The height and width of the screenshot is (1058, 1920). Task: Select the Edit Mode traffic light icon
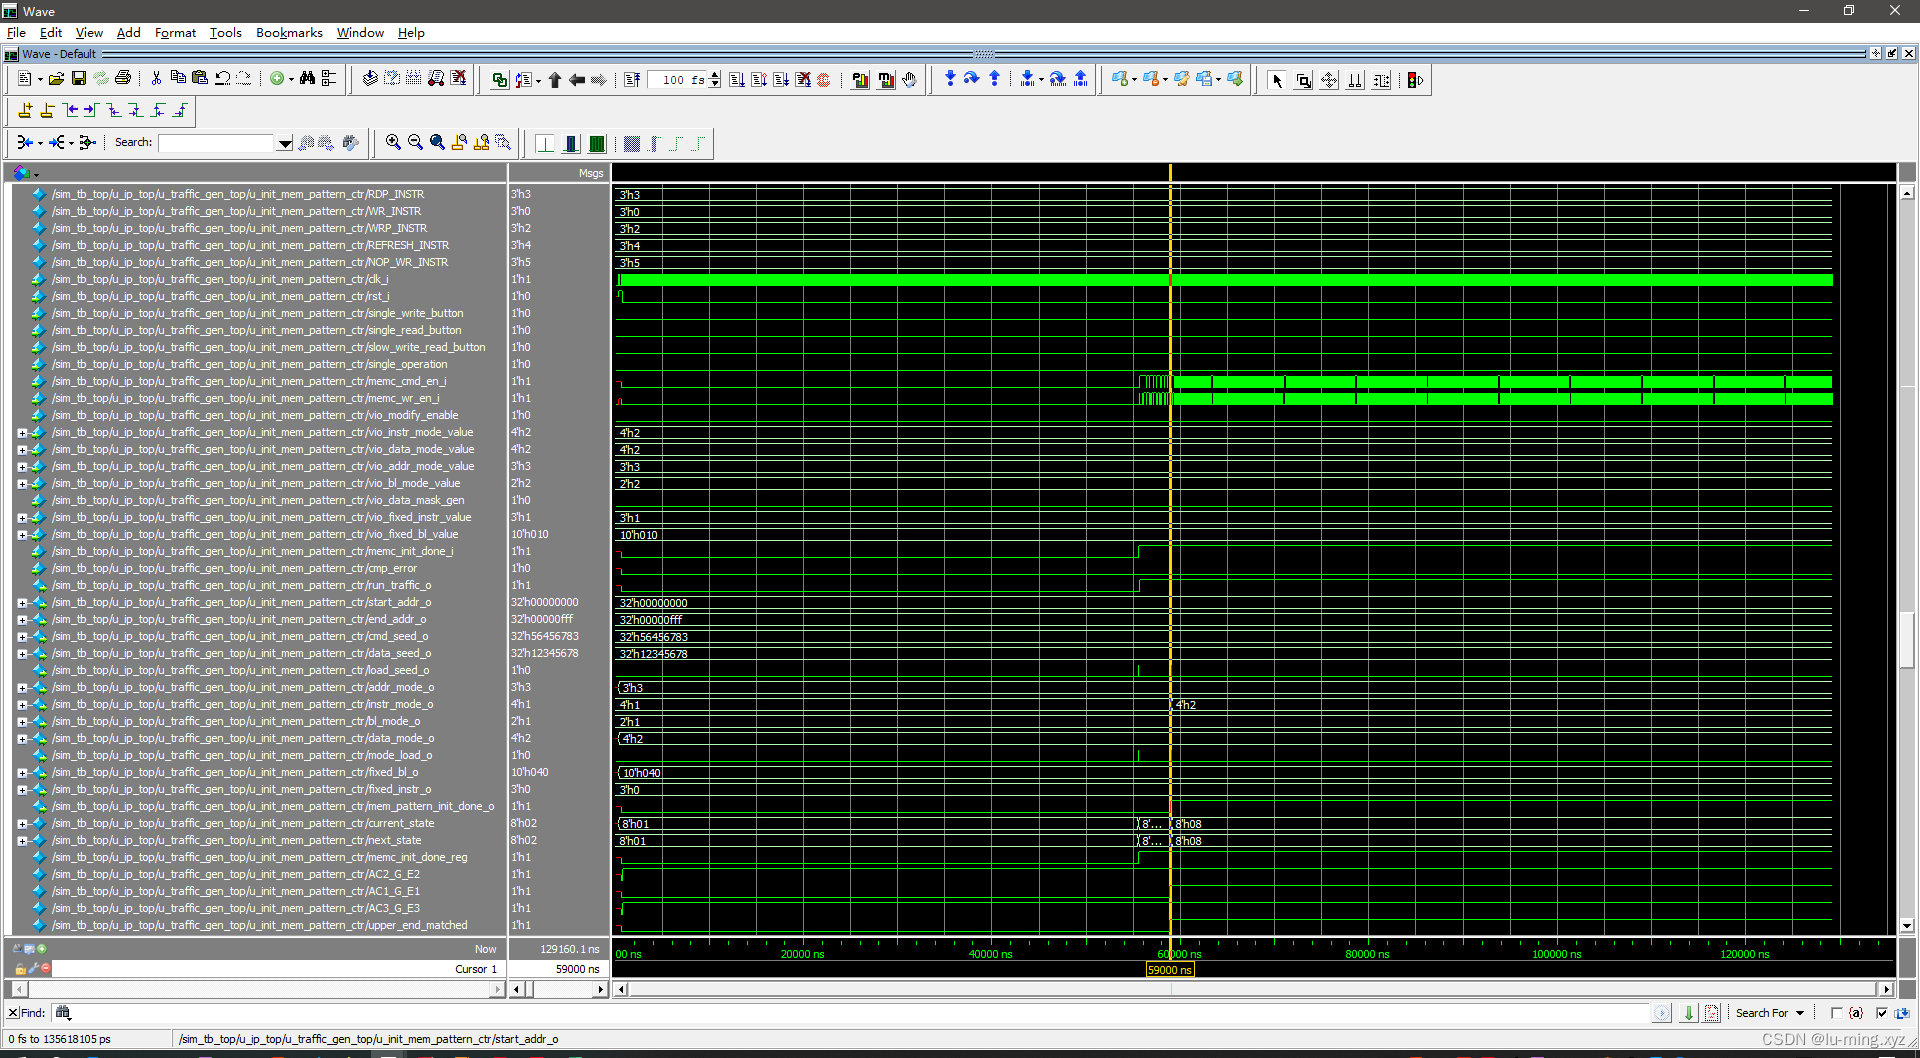coord(1414,79)
